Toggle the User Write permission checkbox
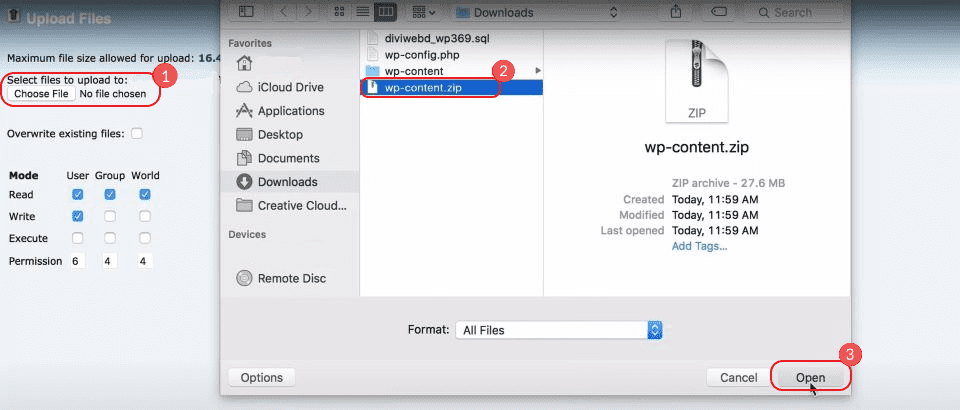Image resolution: width=960 pixels, height=410 pixels. 77,216
